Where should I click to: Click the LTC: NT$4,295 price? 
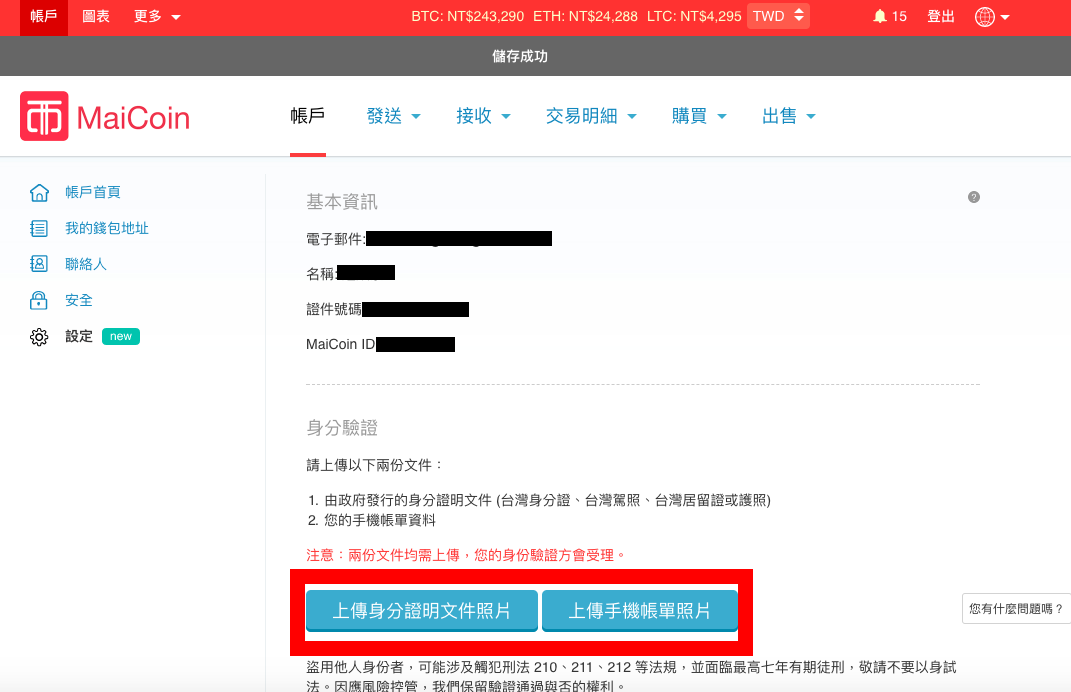click(x=694, y=16)
